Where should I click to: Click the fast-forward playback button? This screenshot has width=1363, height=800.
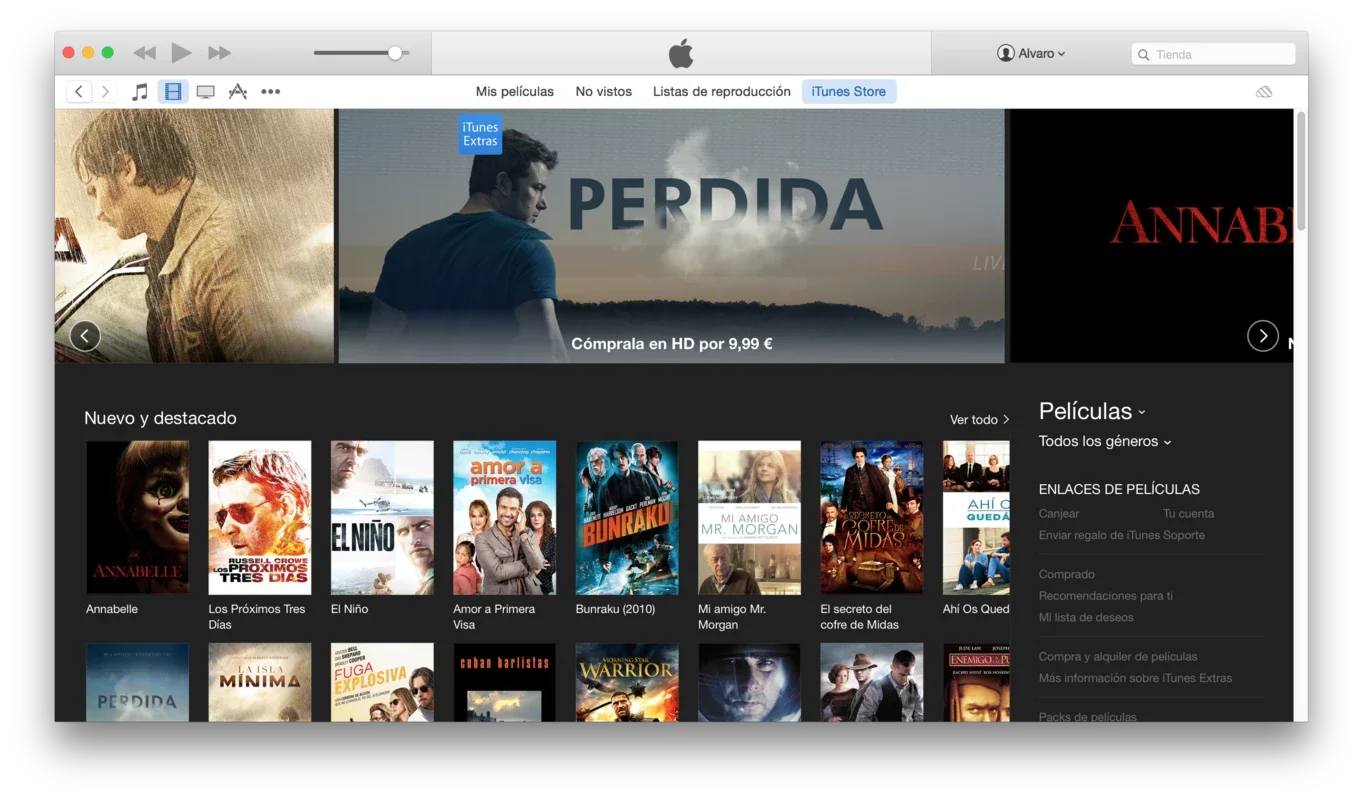point(219,53)
